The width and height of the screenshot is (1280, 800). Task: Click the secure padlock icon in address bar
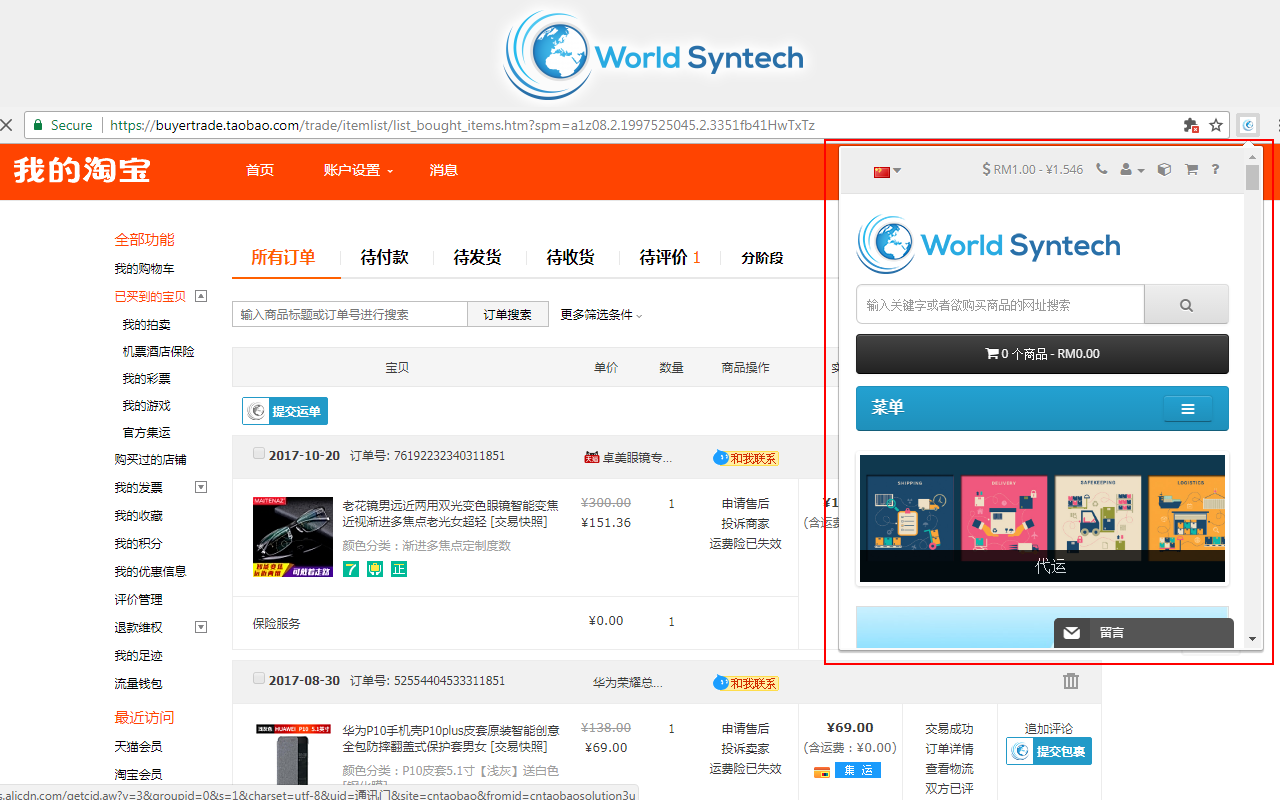point(38,125)
